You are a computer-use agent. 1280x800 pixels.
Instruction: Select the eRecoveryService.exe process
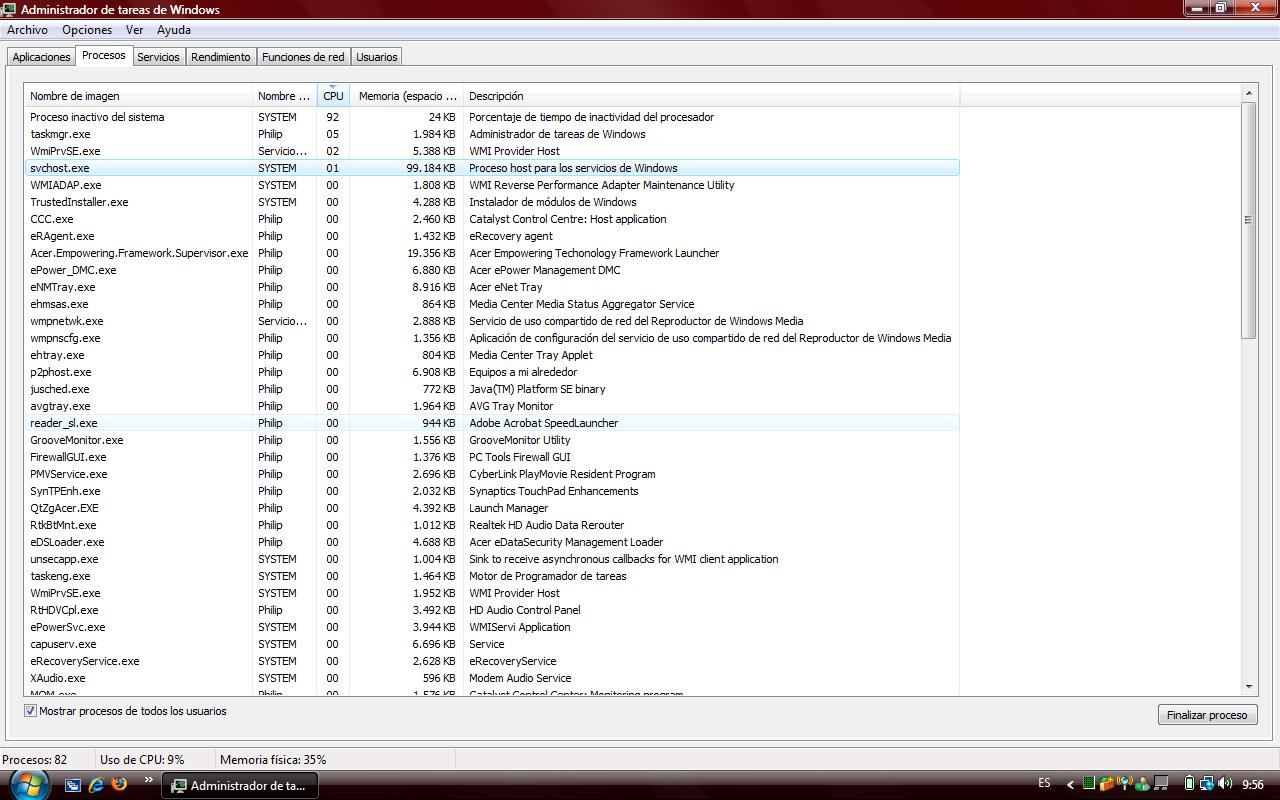[491, 661]
